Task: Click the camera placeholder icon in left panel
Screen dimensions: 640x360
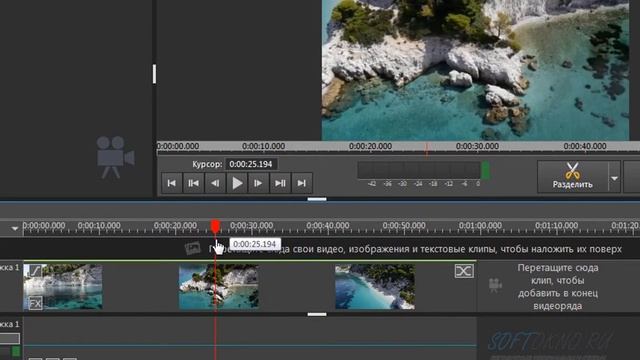Action: pos(116,157)
